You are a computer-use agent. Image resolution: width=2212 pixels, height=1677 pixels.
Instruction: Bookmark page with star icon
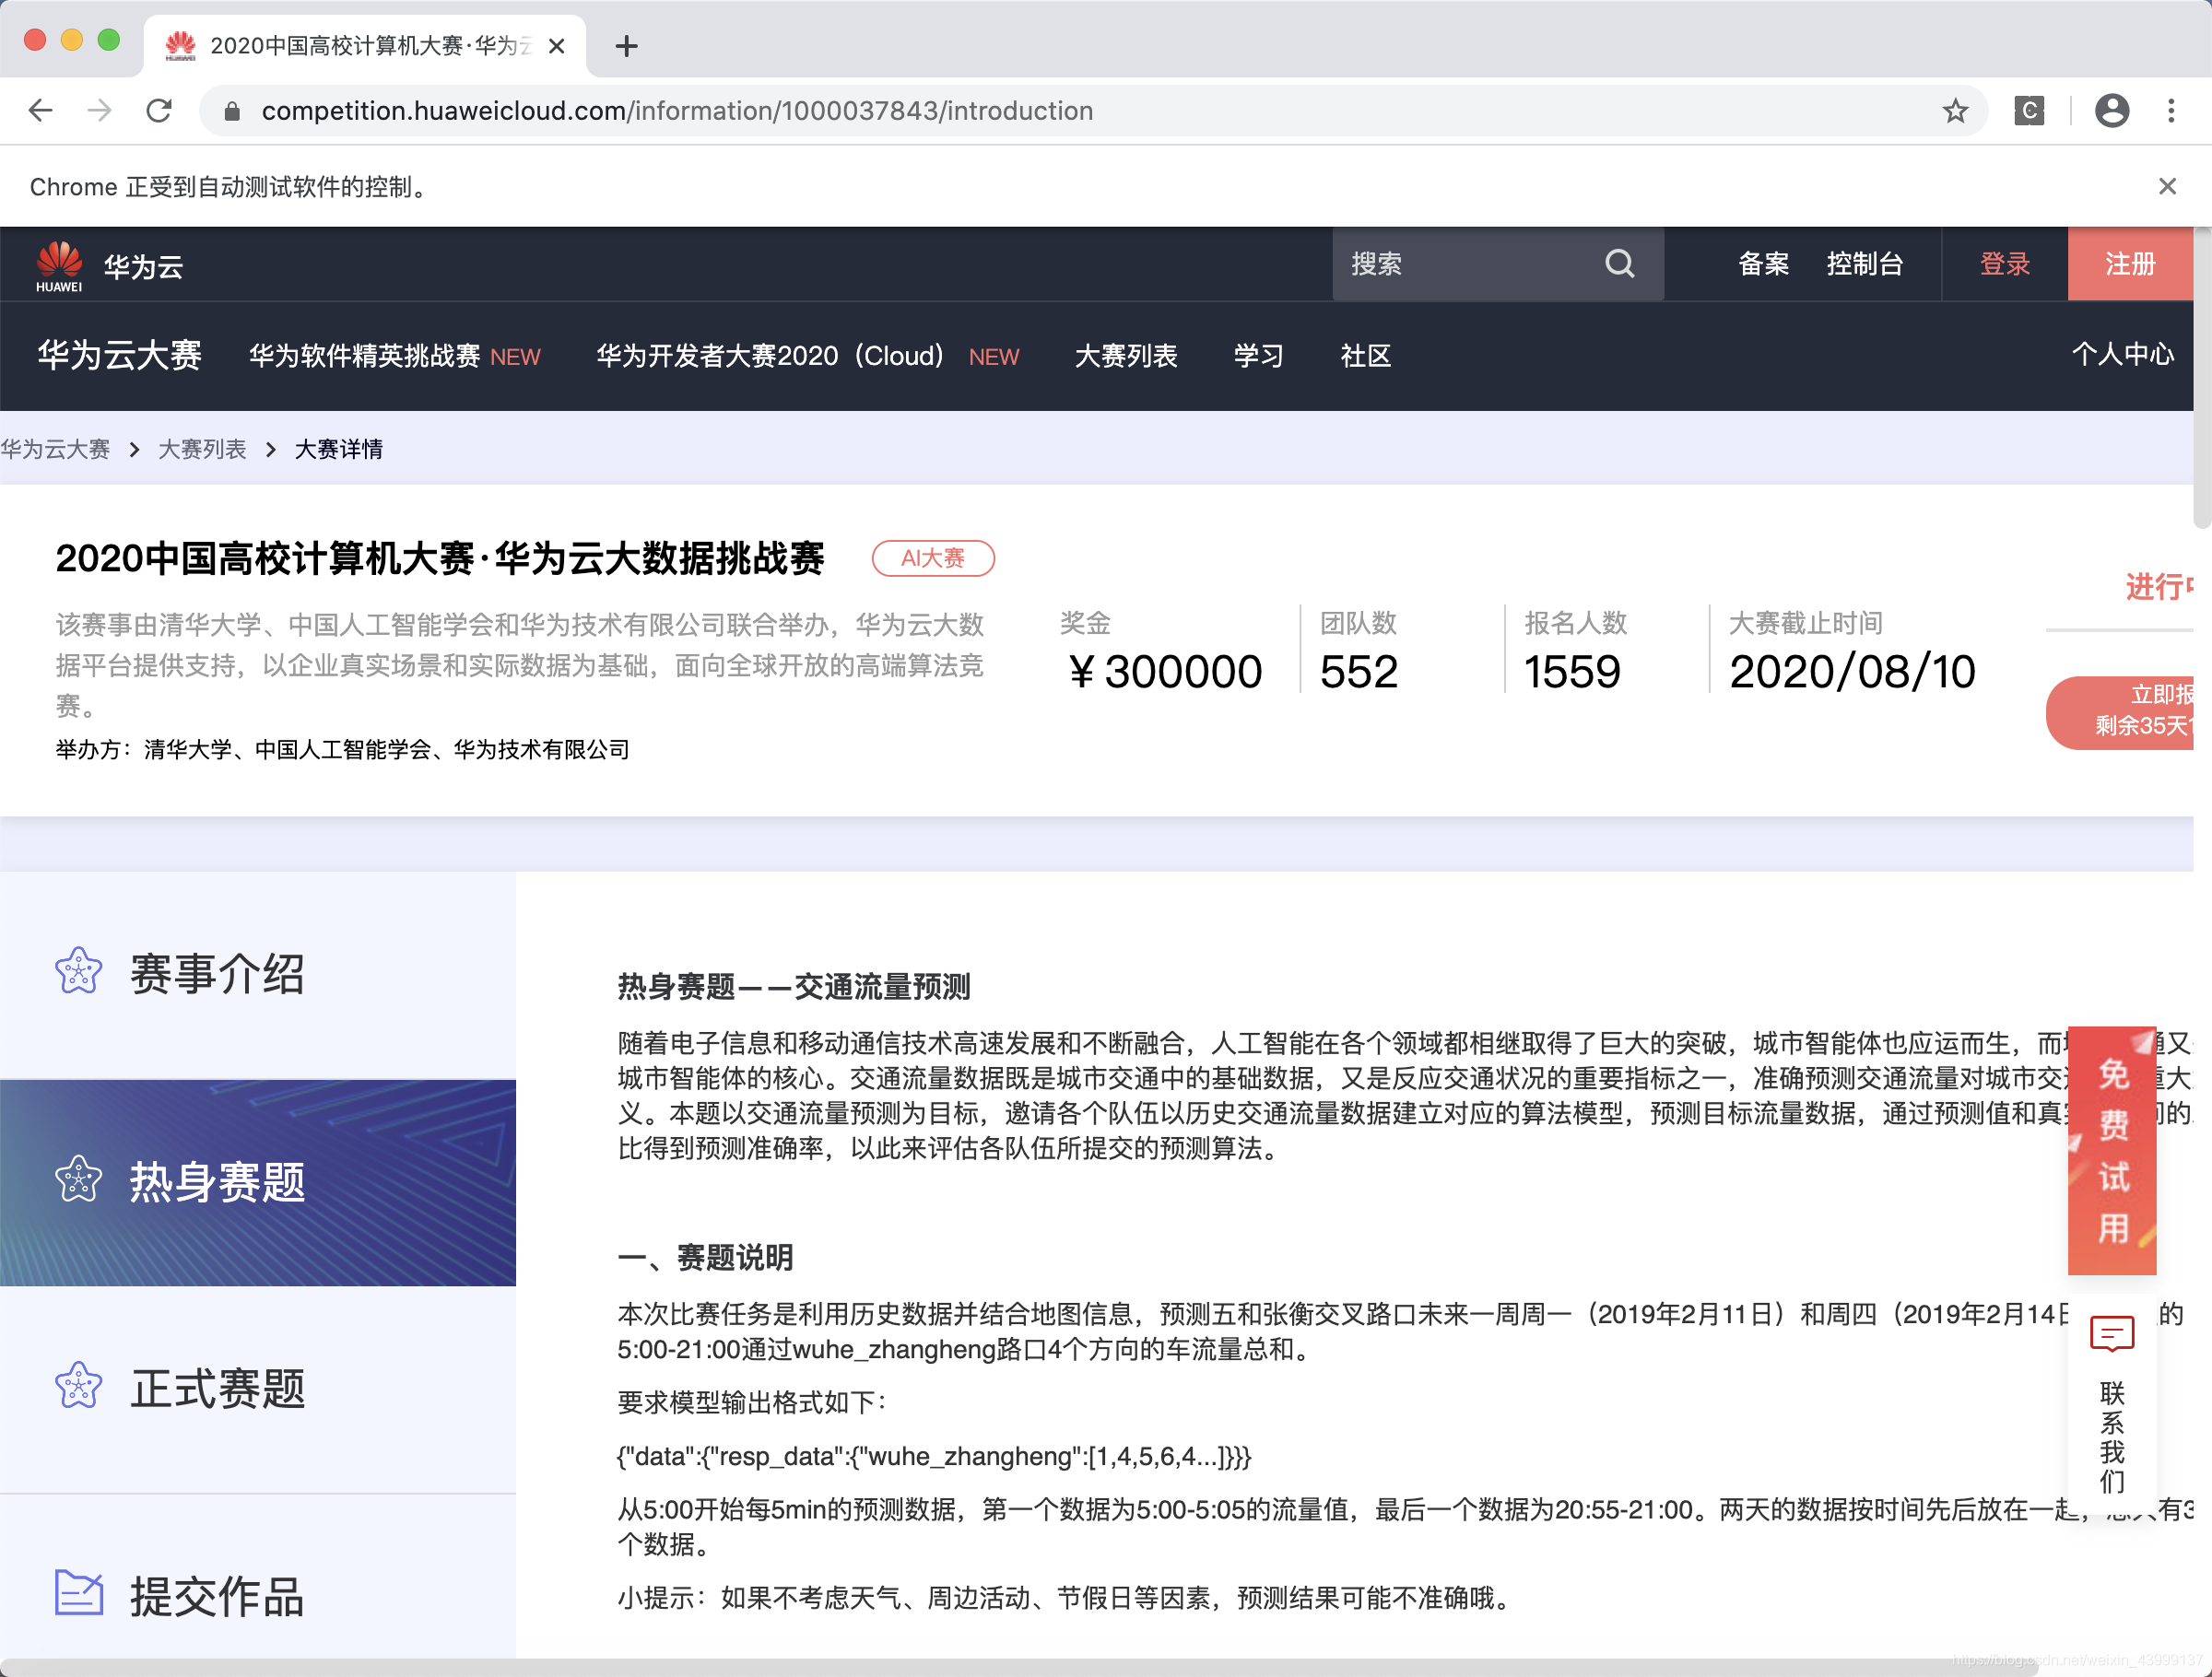(1955, 110)
